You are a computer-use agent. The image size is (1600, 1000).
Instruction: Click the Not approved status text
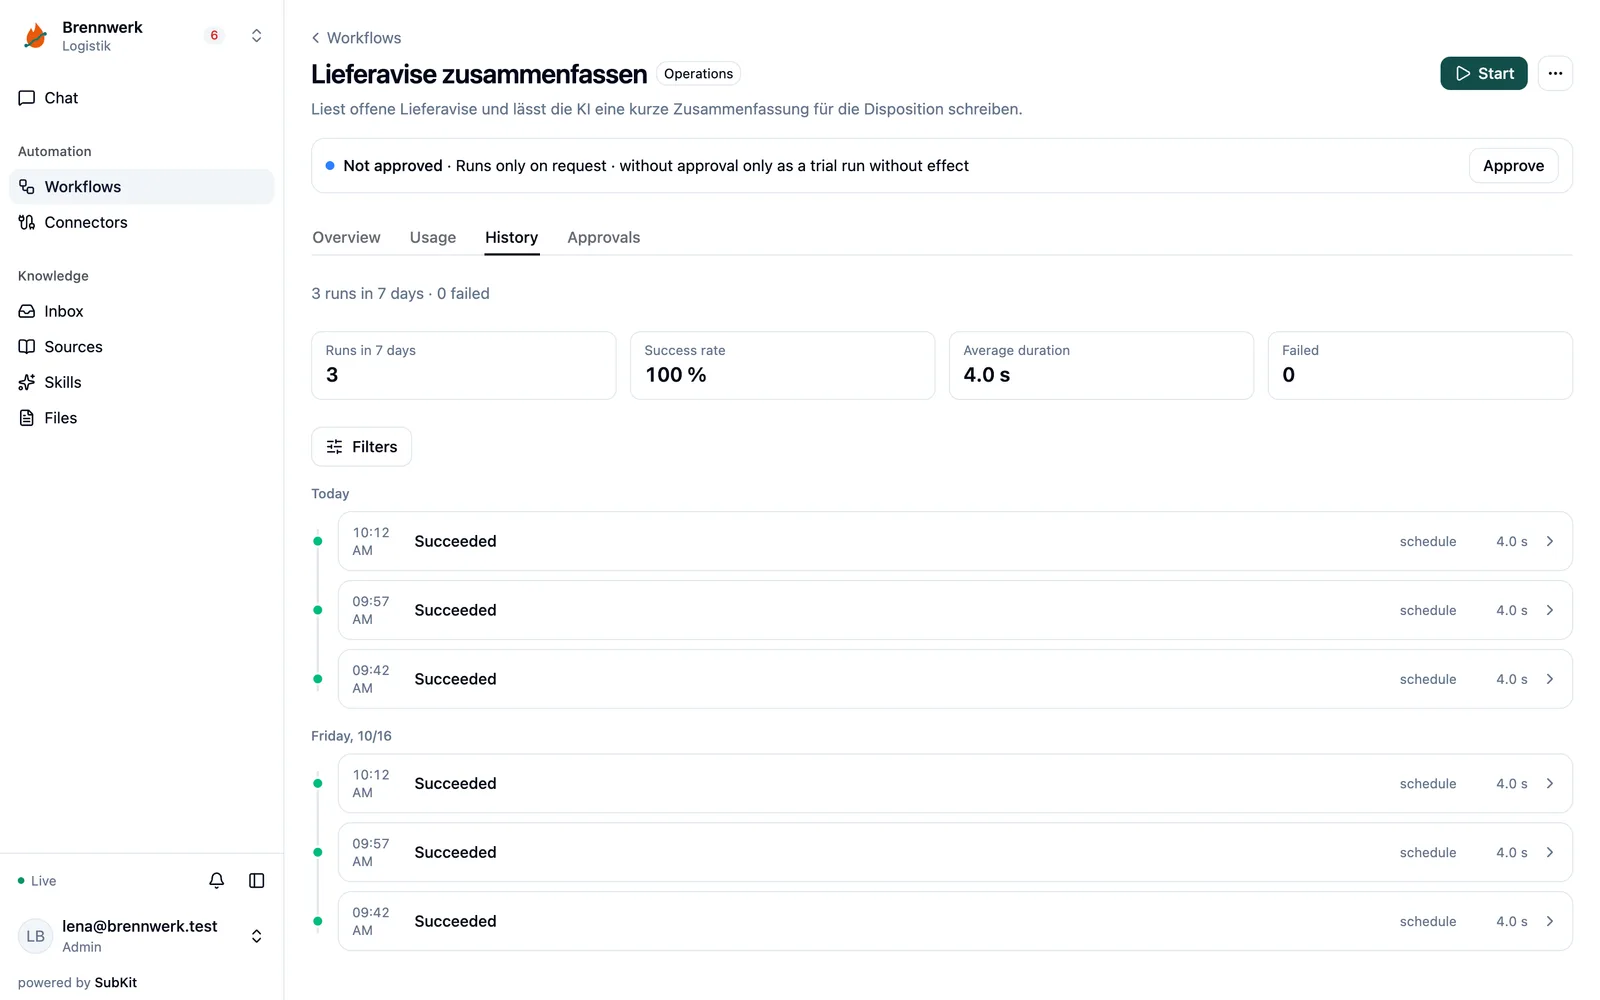click(x=393, y=166)
